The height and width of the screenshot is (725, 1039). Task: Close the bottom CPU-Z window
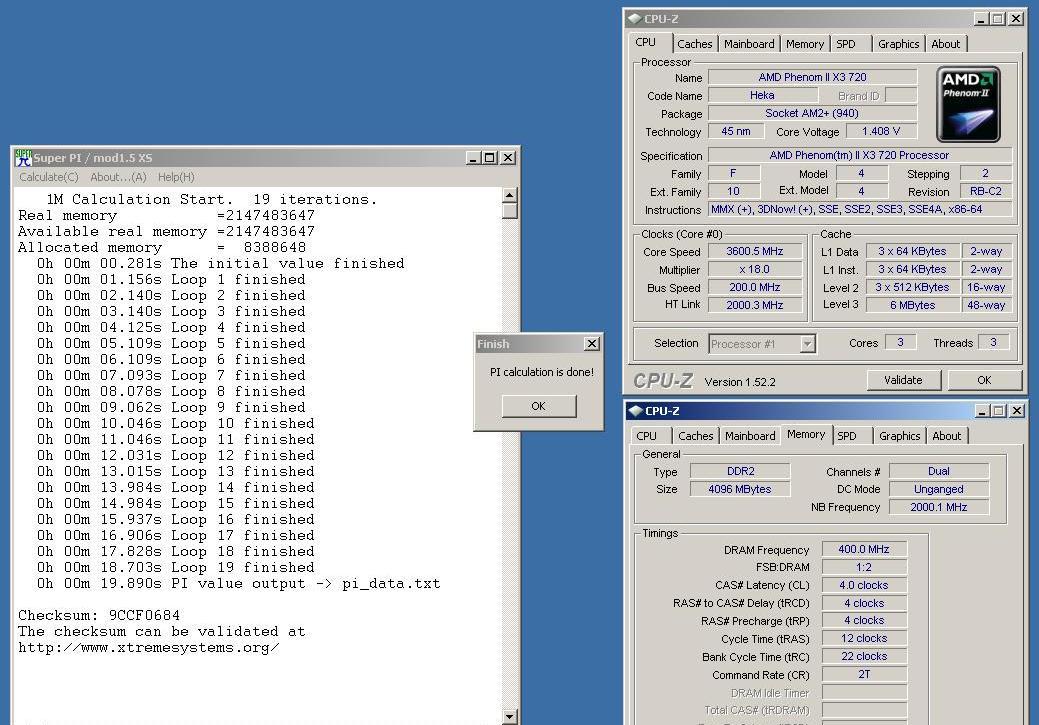click(1017, 411)
